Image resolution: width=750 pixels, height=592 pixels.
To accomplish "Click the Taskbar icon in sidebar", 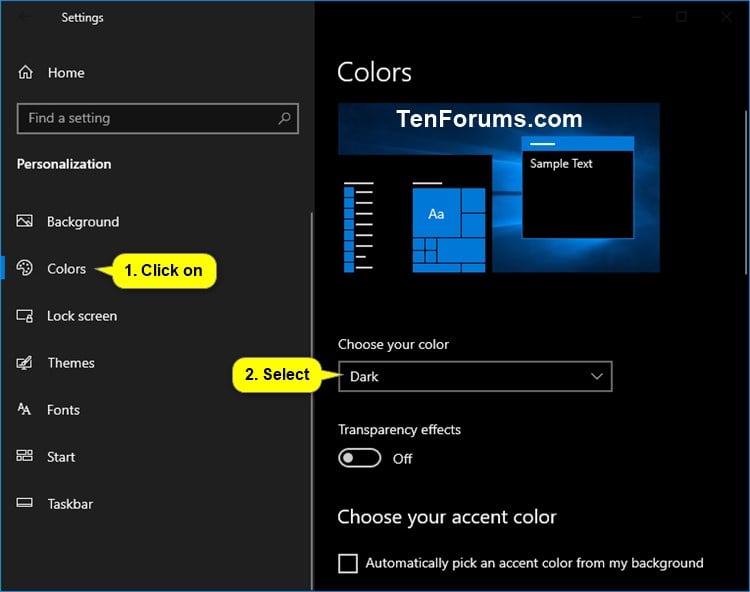I will pos(24,503).
